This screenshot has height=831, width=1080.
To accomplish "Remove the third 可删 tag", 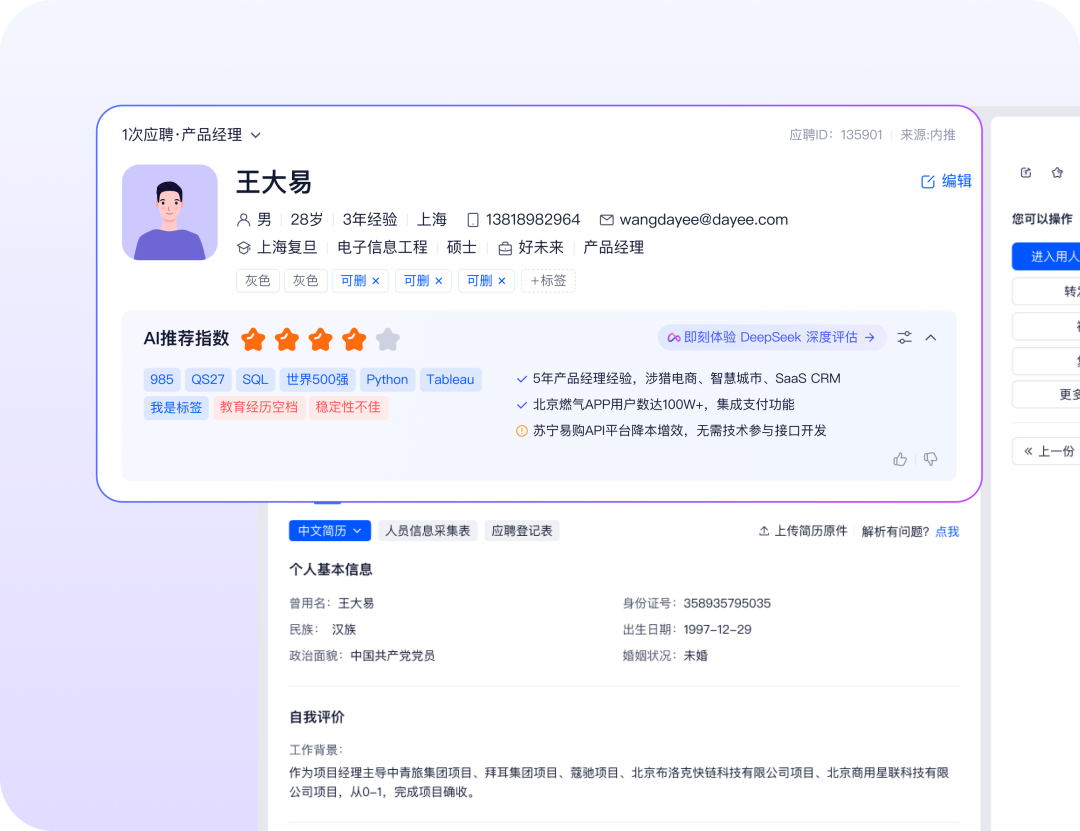I will pos(501,280).
